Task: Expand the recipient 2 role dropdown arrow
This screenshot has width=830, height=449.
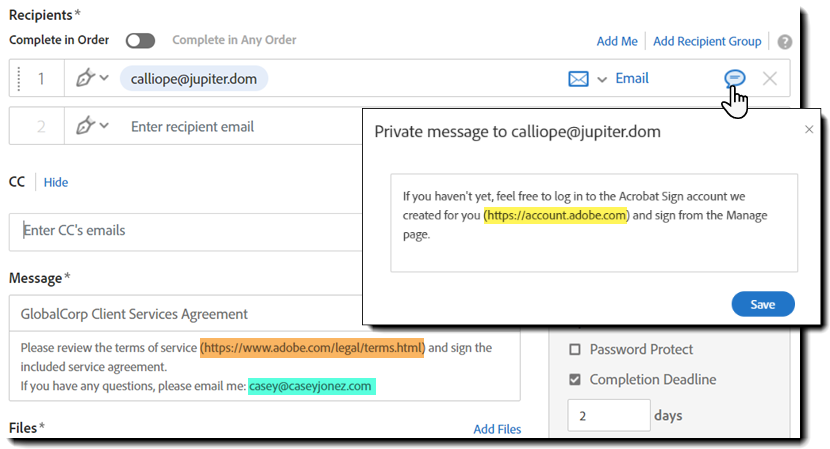Action: point(104,127)
